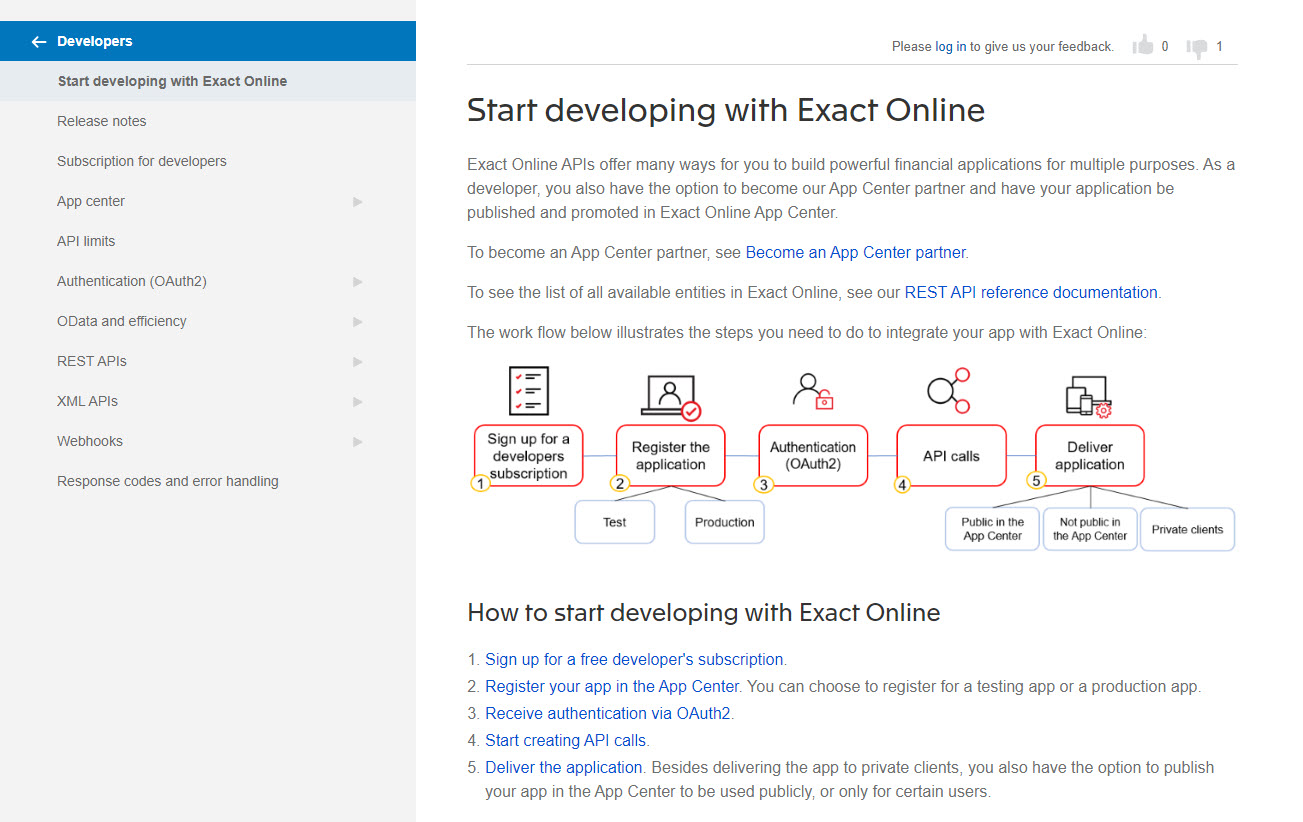Open XML APIs sidebar entry

pyautogui.click(x=87, y=401)
